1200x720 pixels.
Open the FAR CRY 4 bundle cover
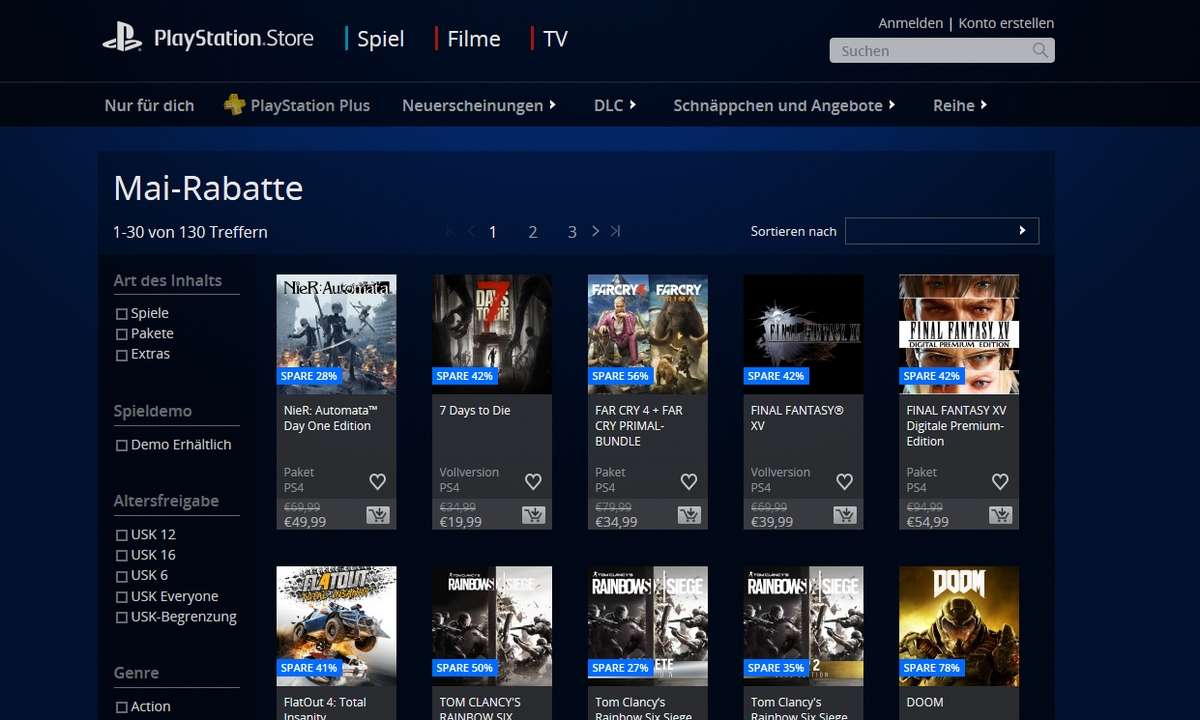(648, 334)
